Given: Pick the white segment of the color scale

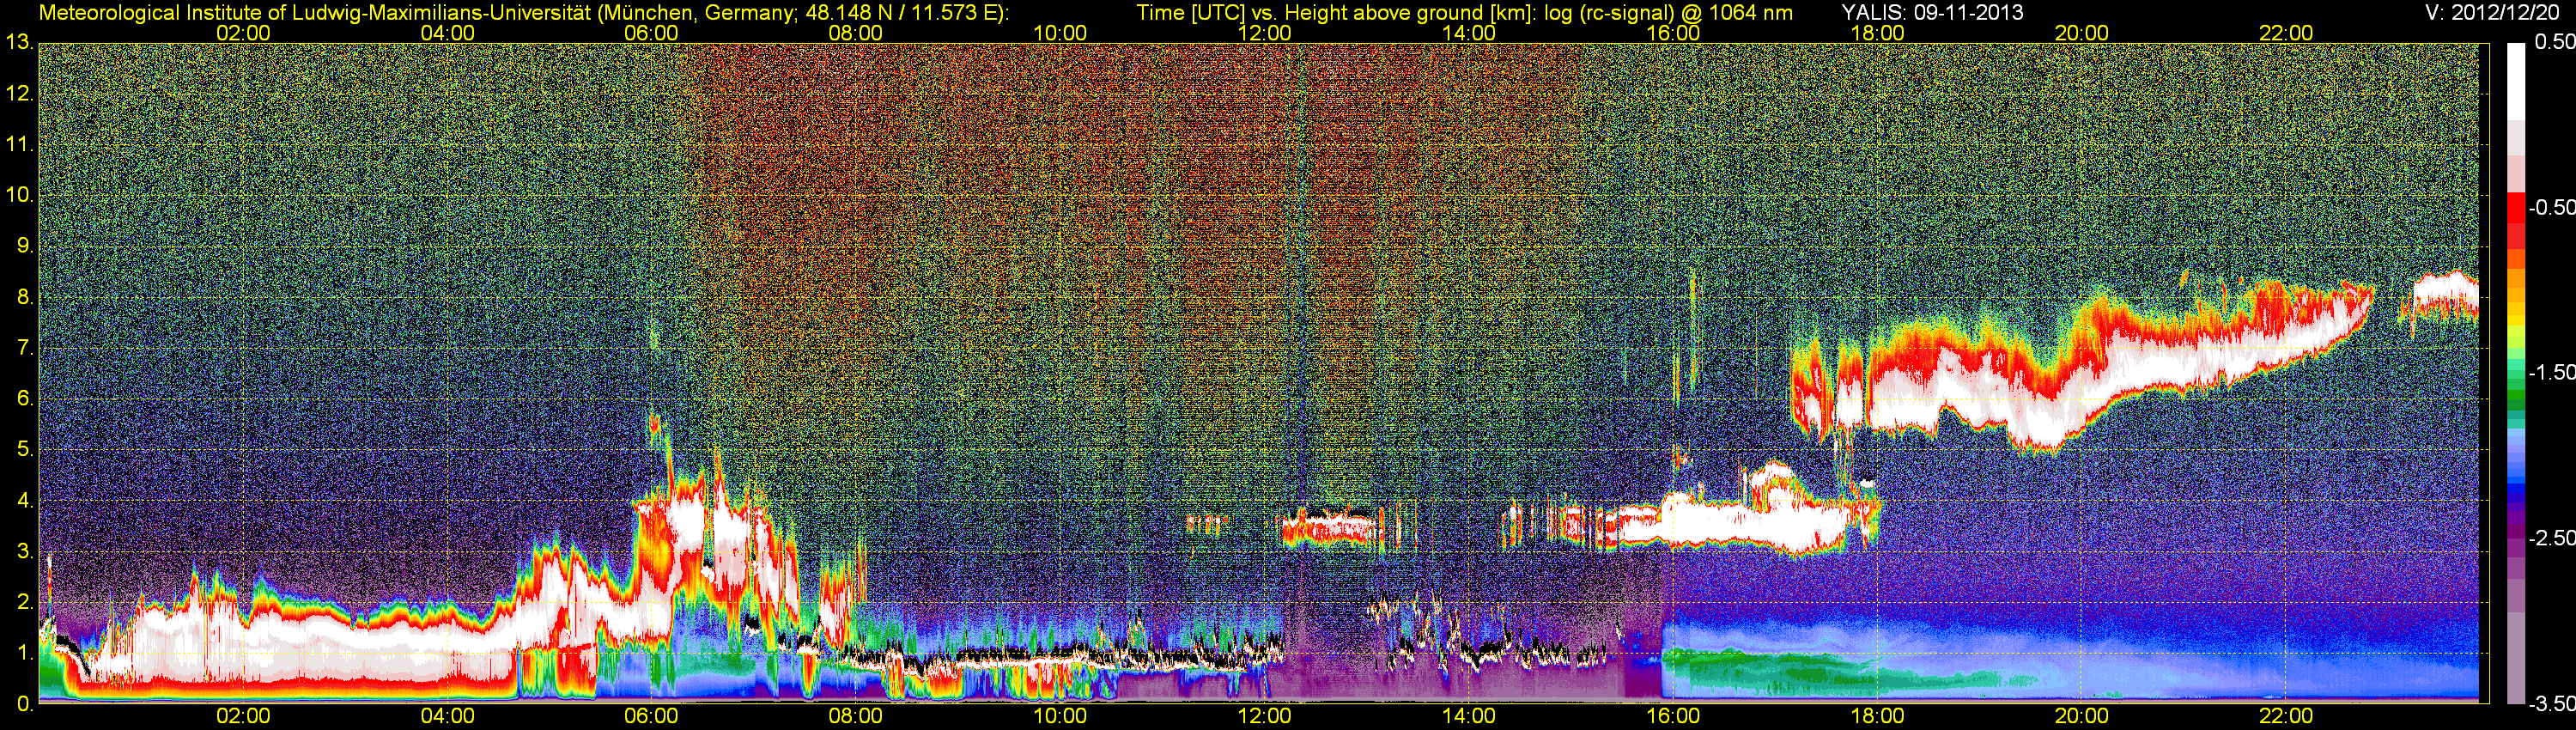Looking at the screenshot, I should click(x=2515, y=82).
